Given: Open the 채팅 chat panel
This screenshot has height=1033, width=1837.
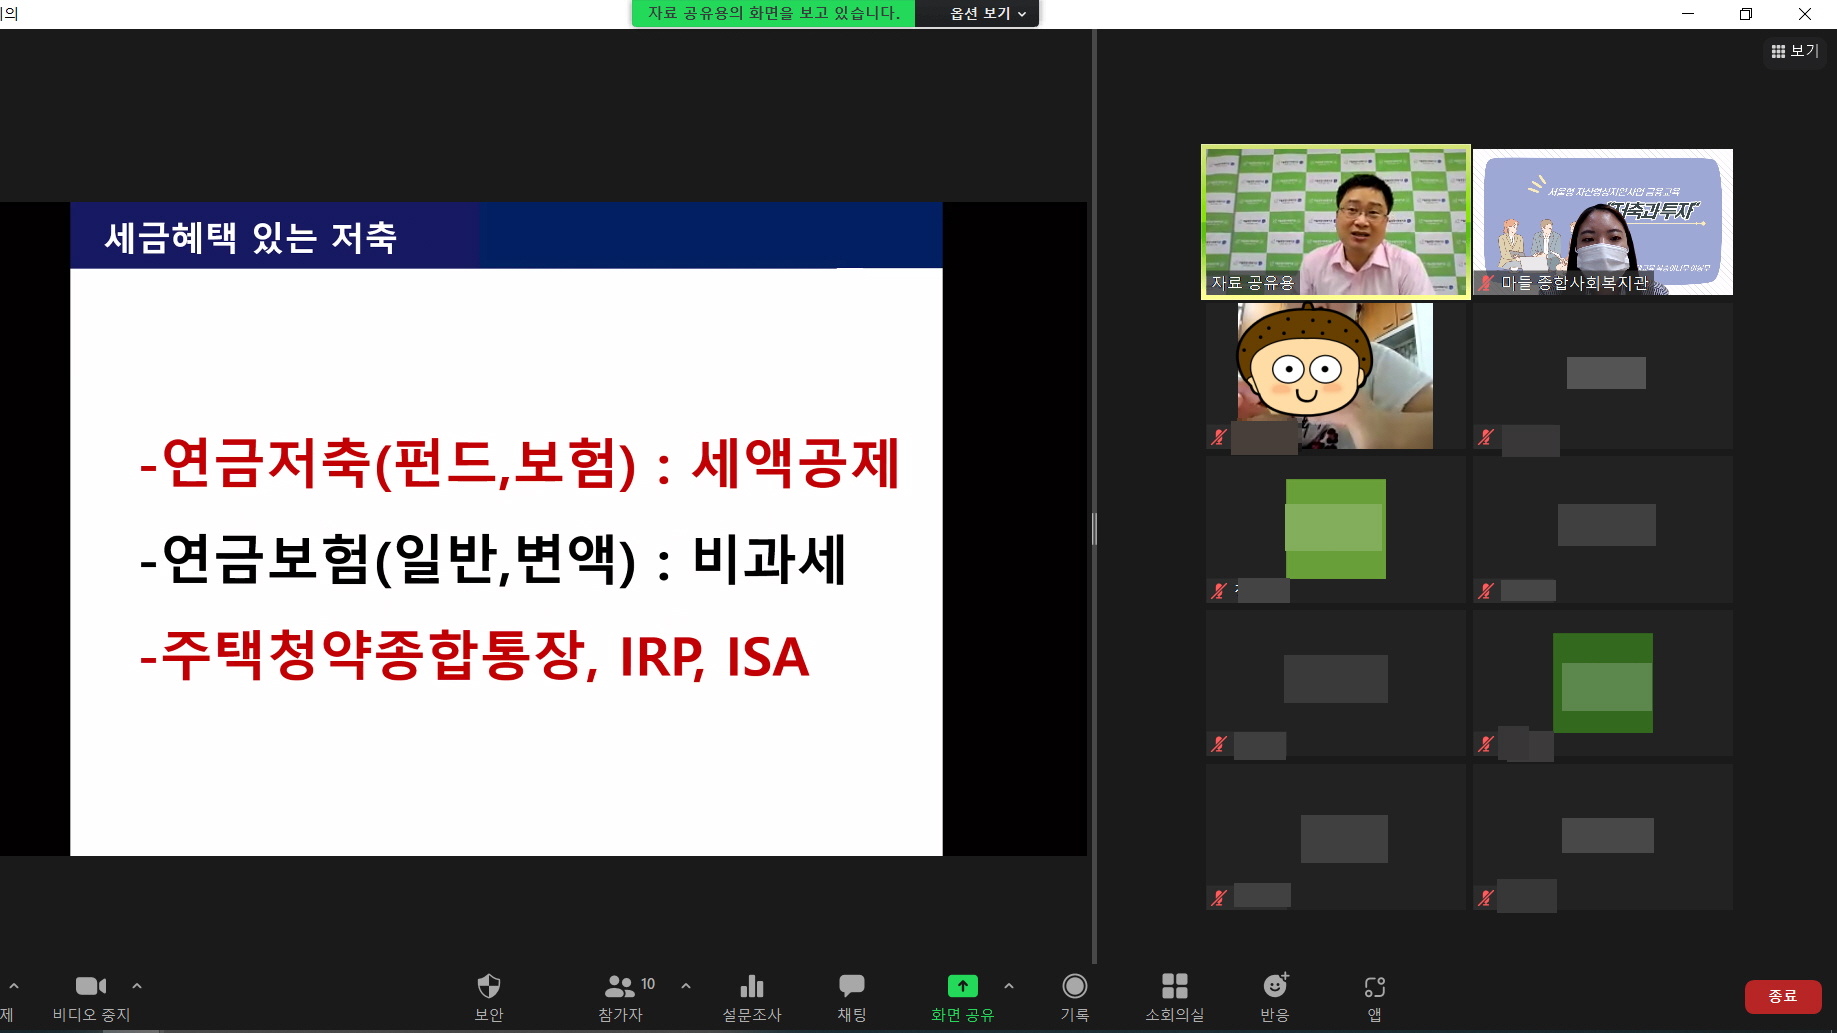Looking at the screenshot, I should [x=851, y=987].
